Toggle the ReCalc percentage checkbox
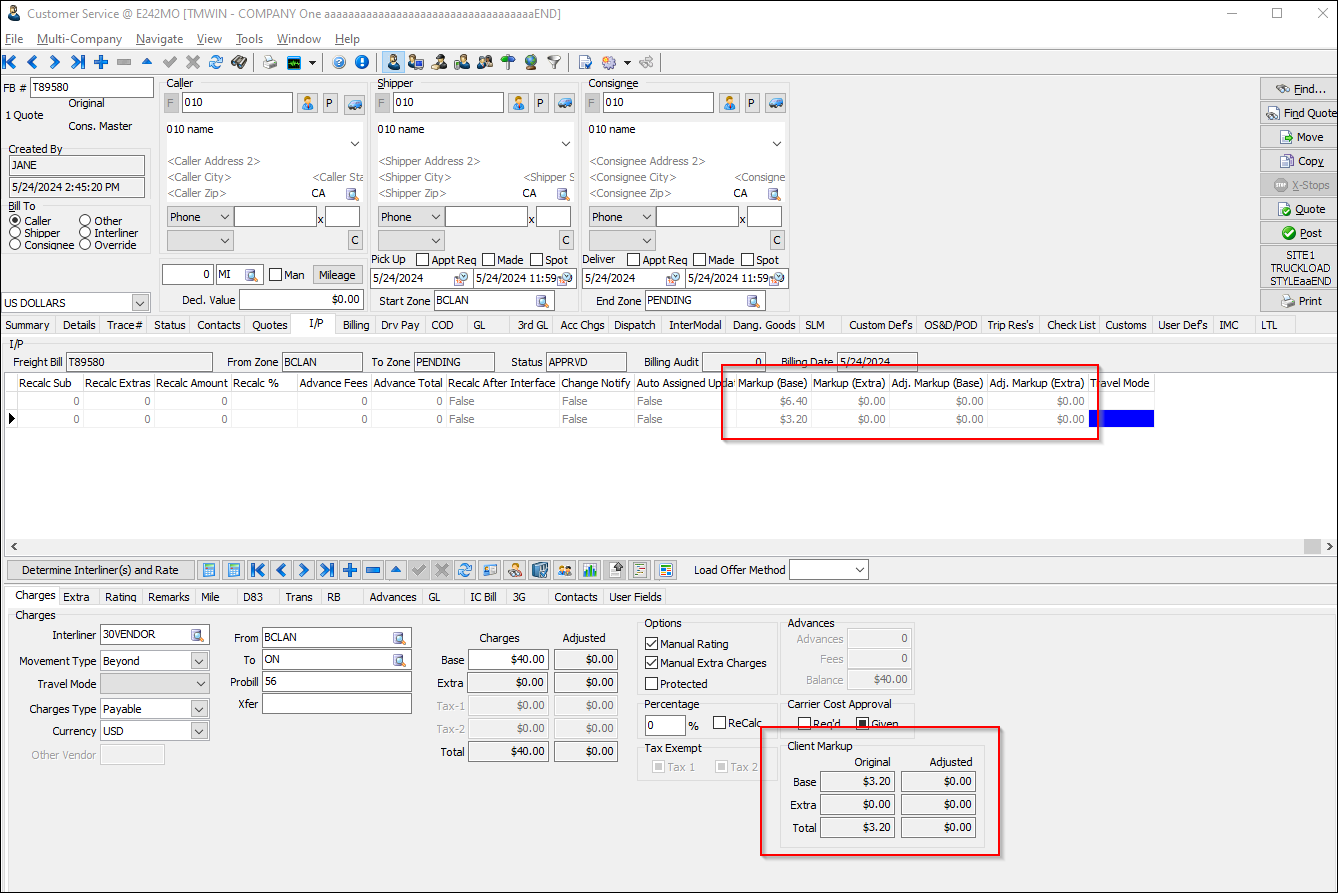The width and height of the screenshot is (1338, 893). pyautogui.click(x=720, y=723)
